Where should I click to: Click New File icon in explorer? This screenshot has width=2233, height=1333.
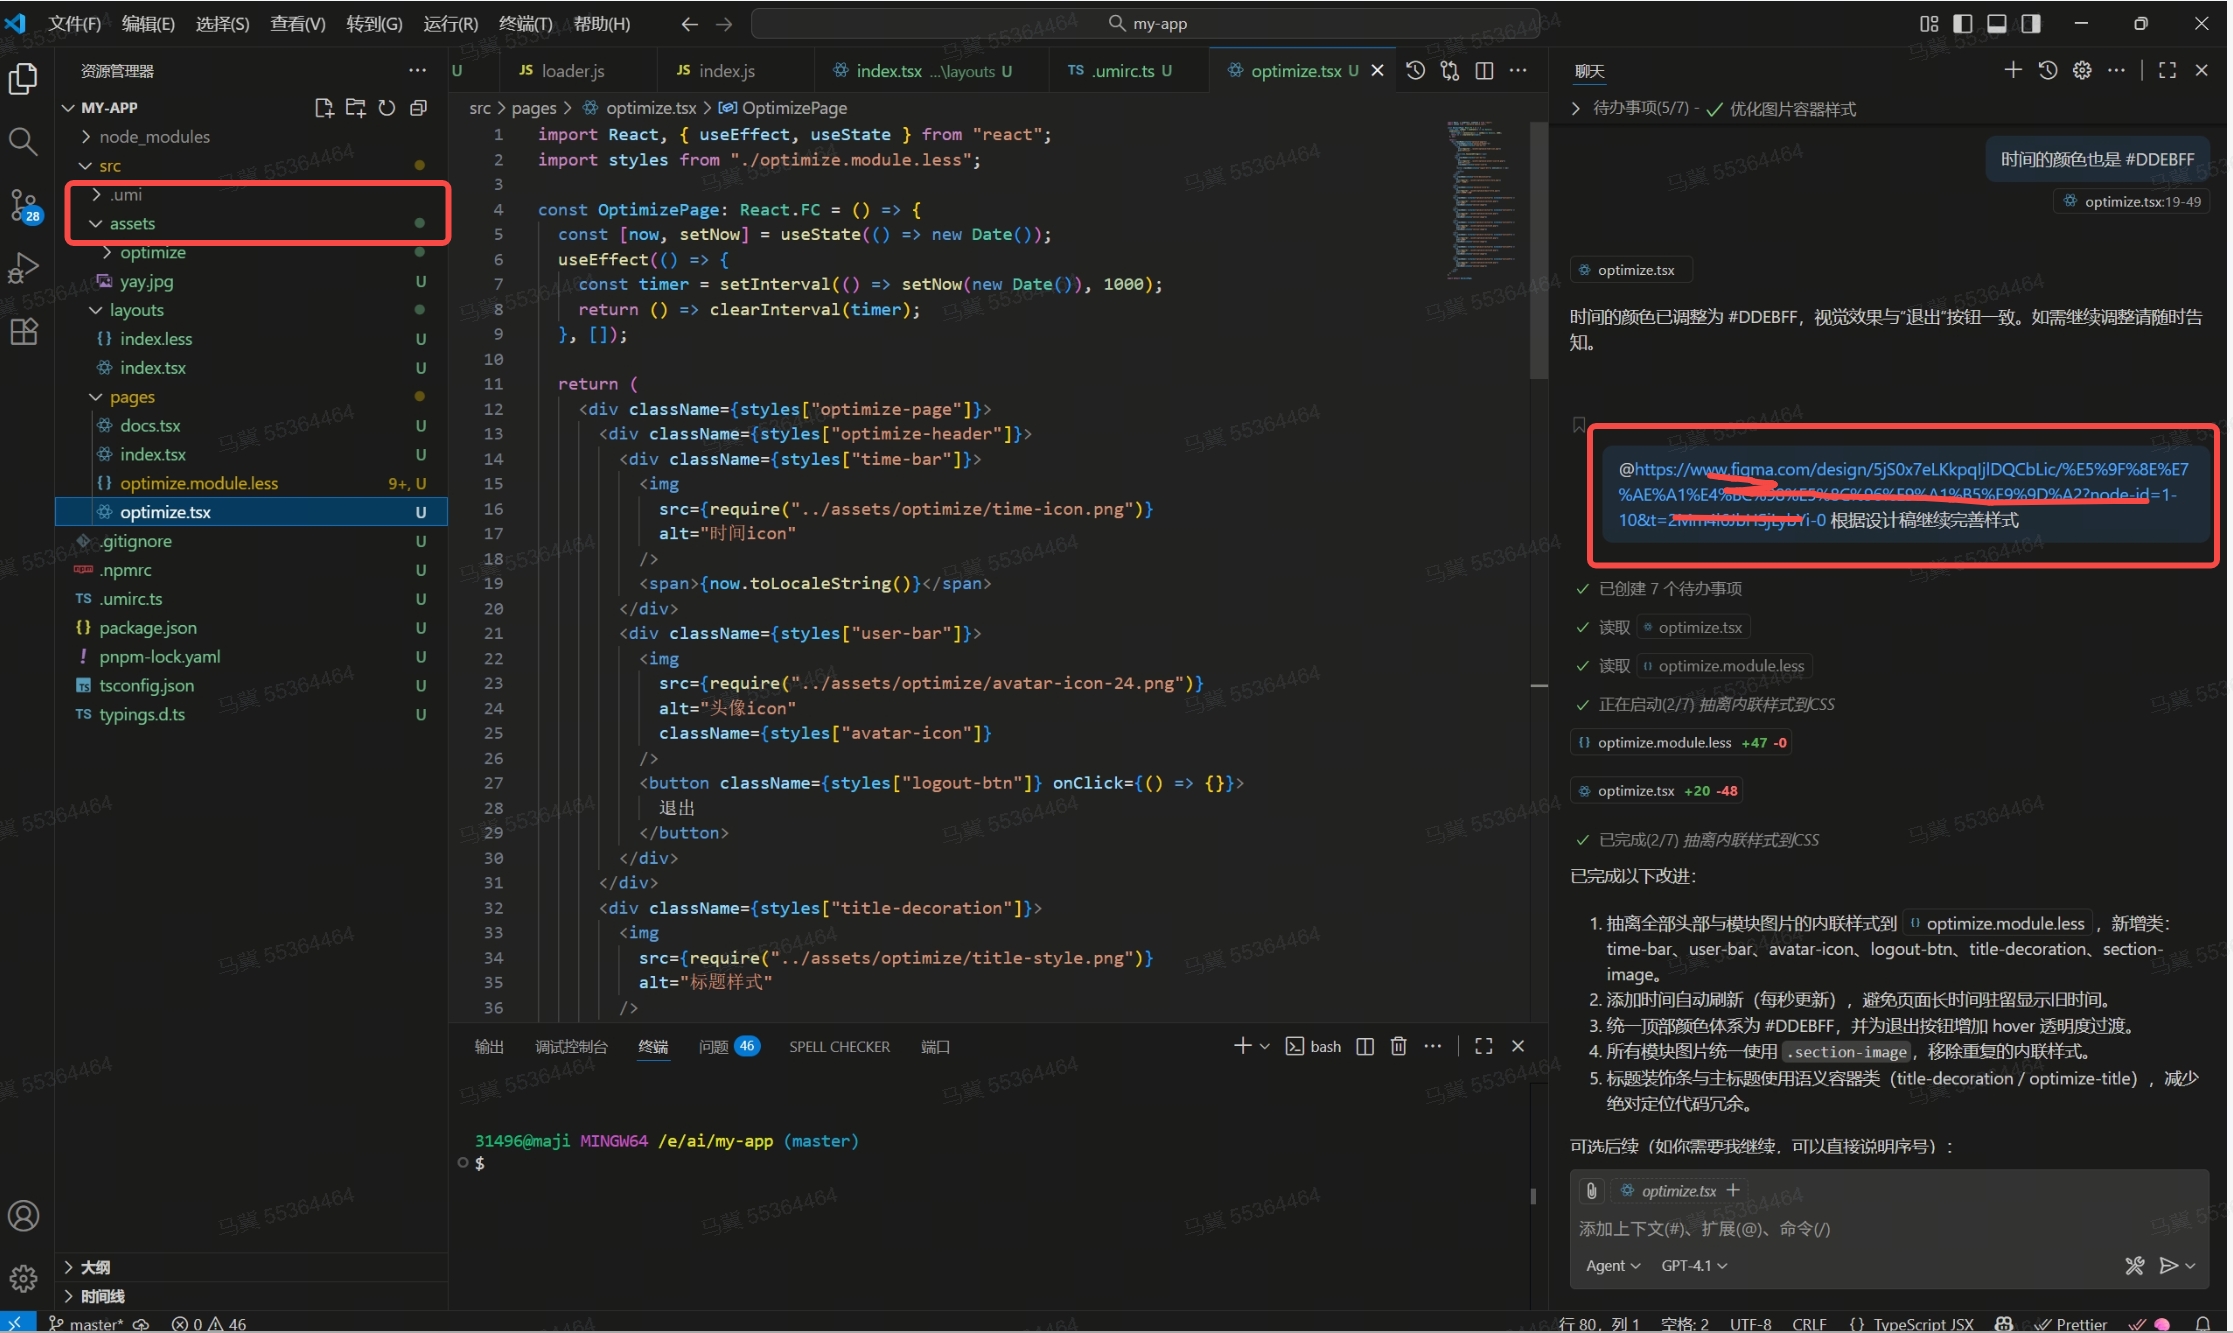(x=323, y=108)
